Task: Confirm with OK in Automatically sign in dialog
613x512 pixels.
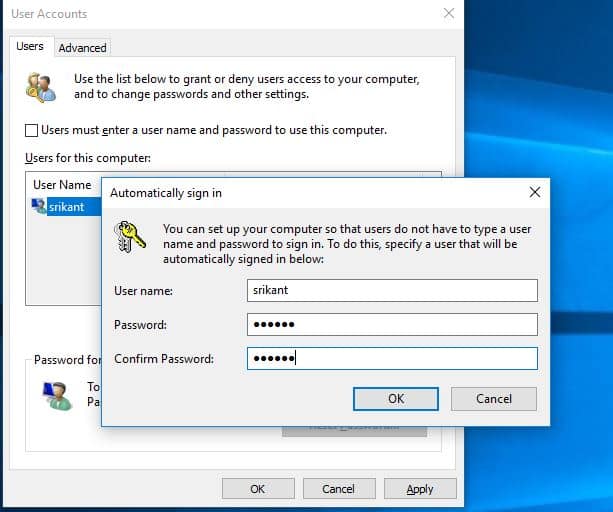Action: point(396,399)
